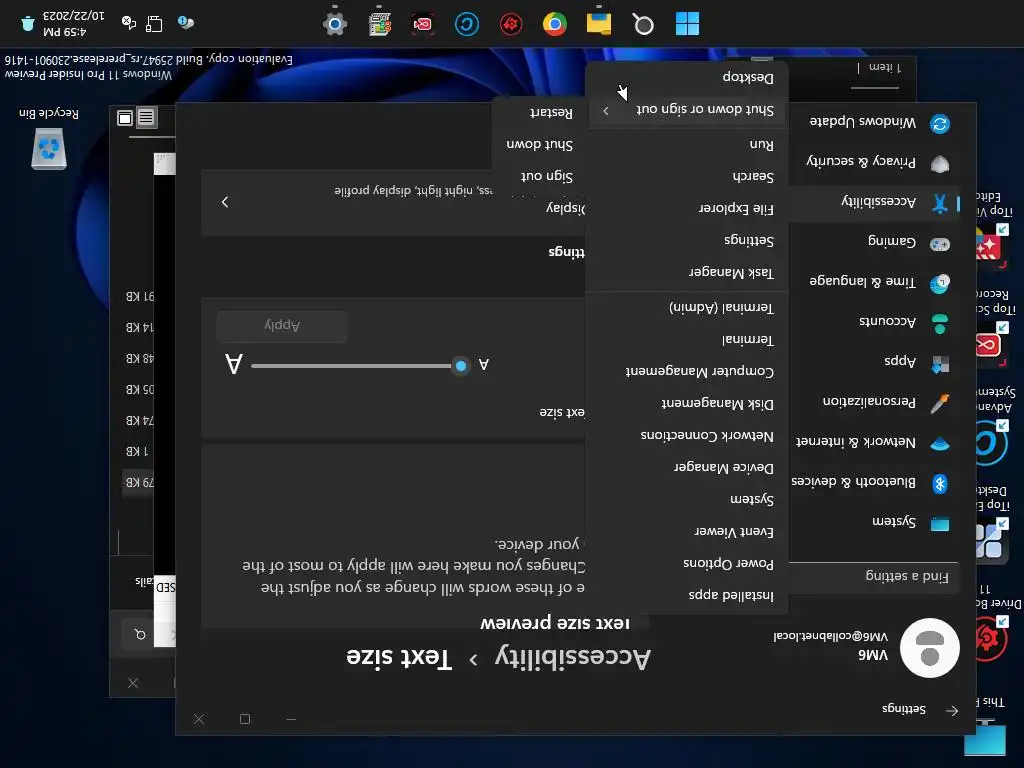Click the Bluetooth & devices icon

click(x=940, y=484)
